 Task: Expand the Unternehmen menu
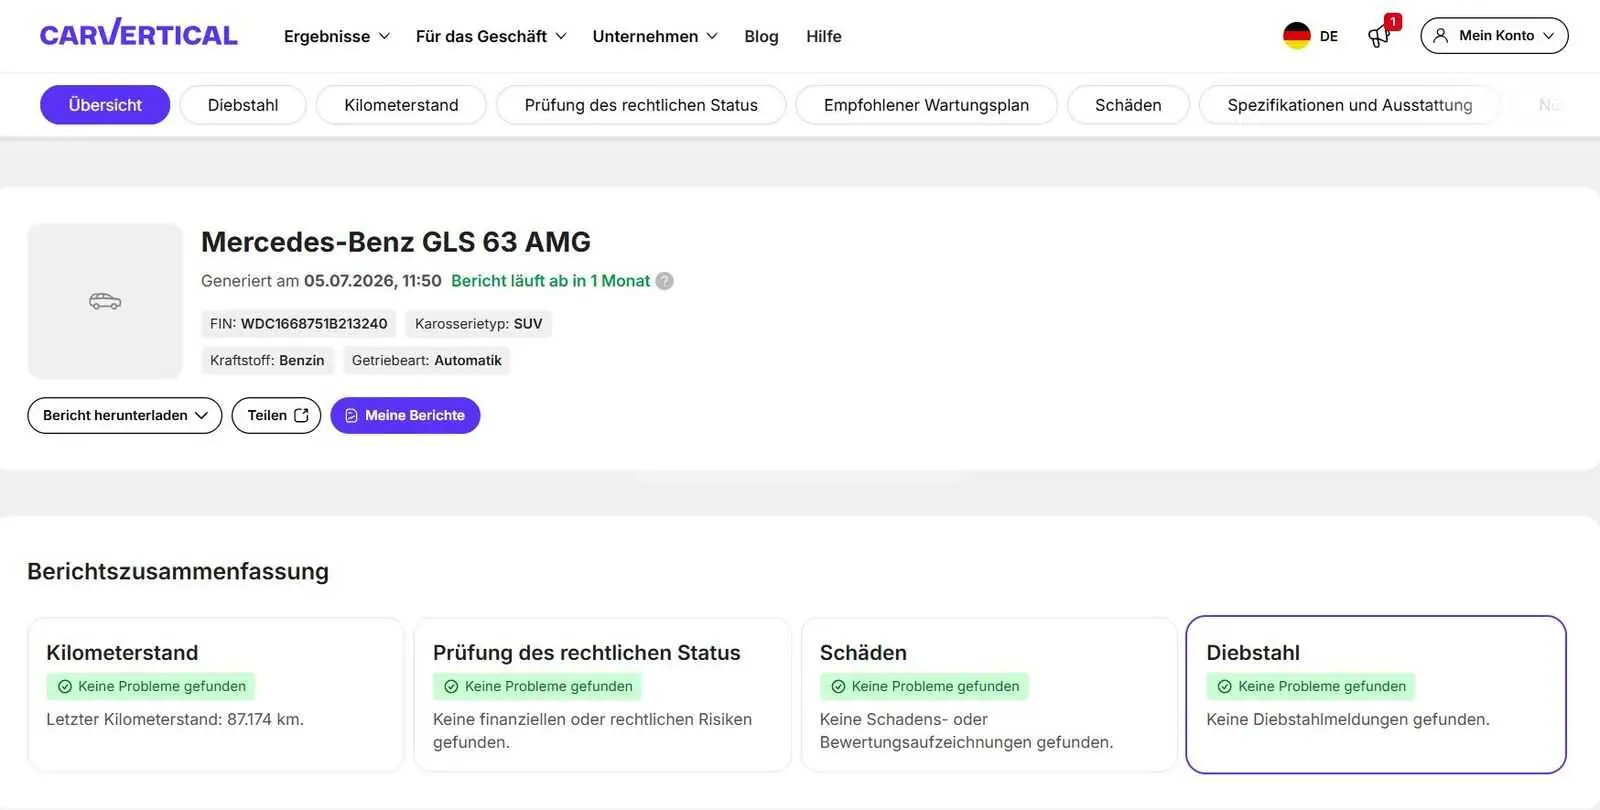(655, 36)
